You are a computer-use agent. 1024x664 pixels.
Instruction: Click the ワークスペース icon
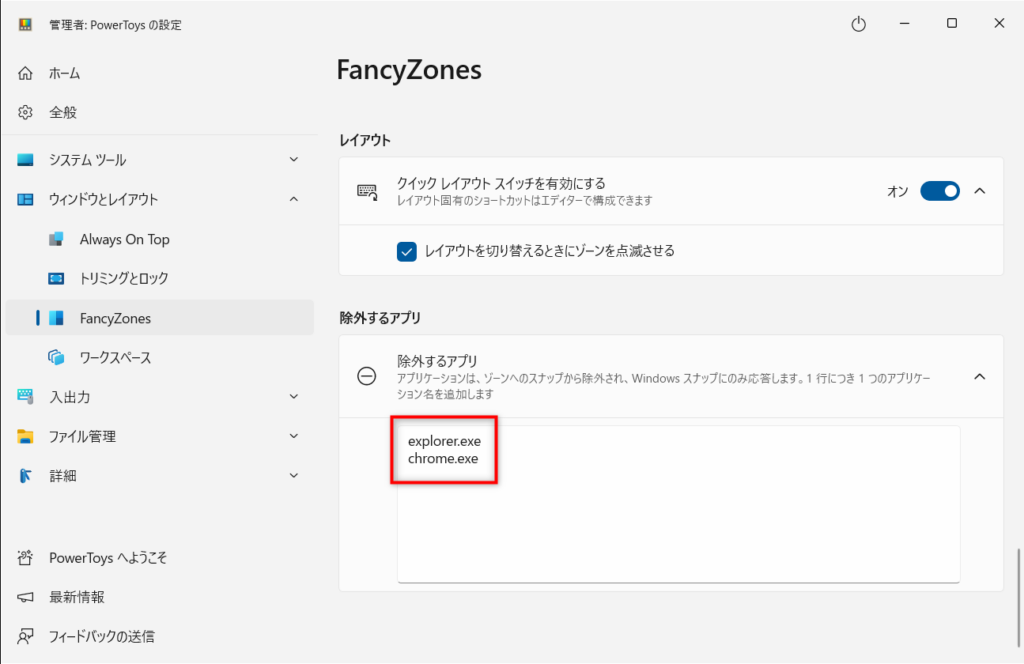coord(57,357)
